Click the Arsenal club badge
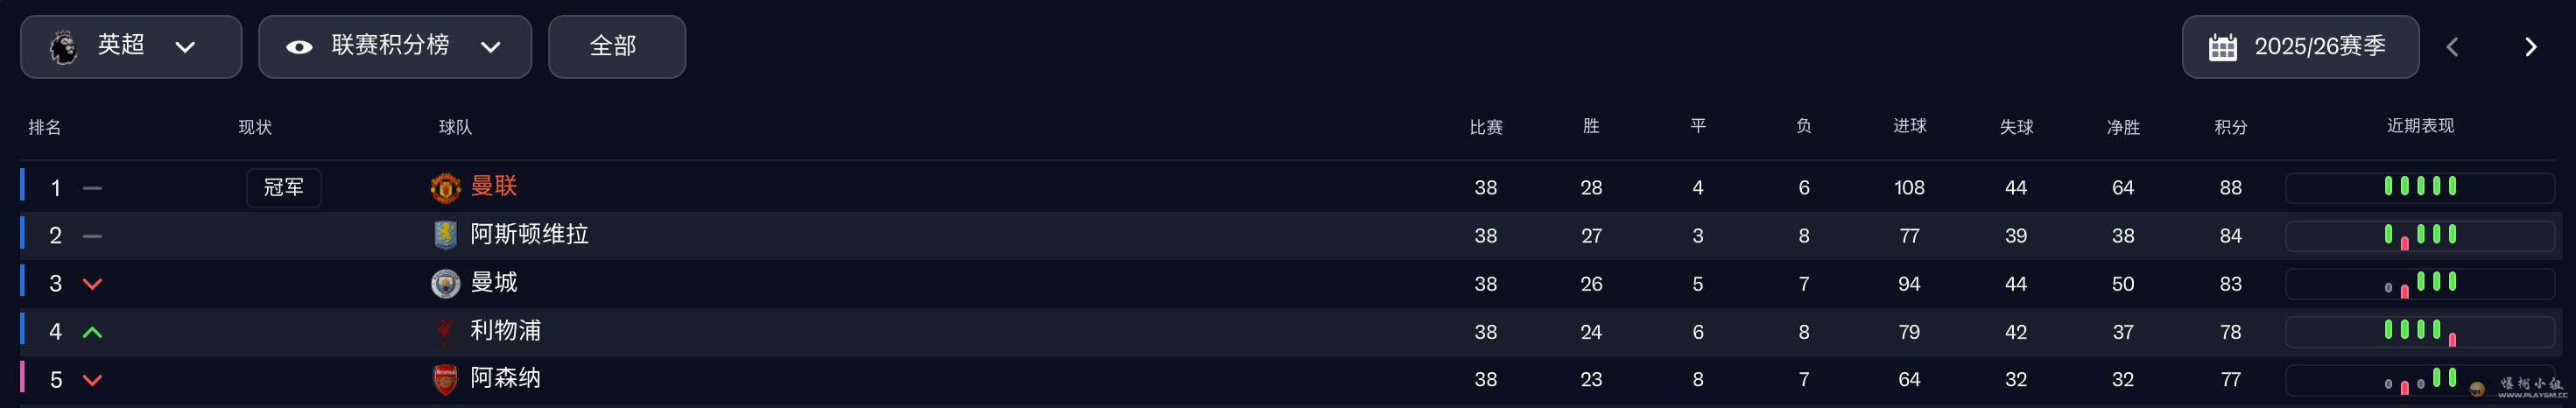 (445, 380)
